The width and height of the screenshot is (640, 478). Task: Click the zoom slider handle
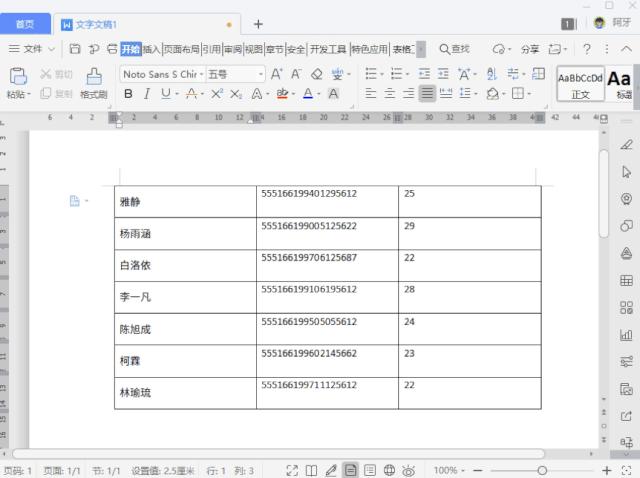point(542,471)
